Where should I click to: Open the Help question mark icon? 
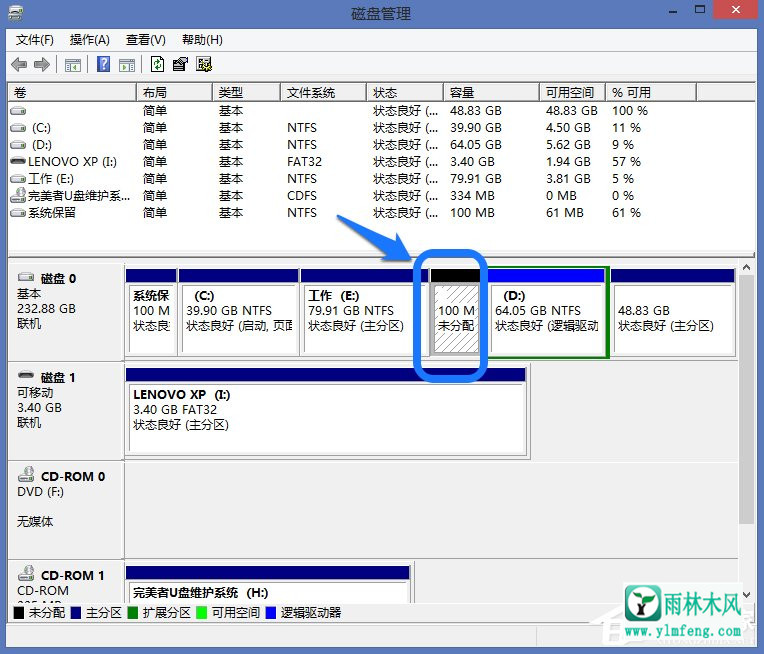click(103, 64)
